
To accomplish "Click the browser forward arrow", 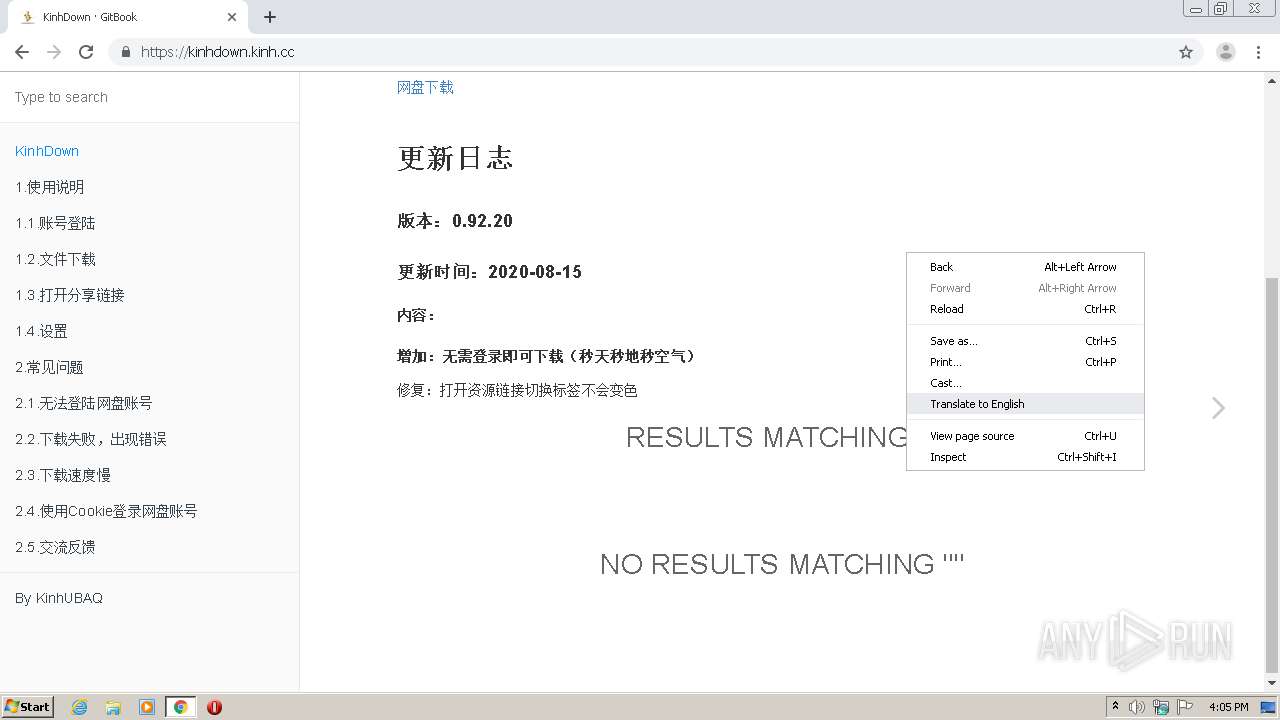I will 54,52.
